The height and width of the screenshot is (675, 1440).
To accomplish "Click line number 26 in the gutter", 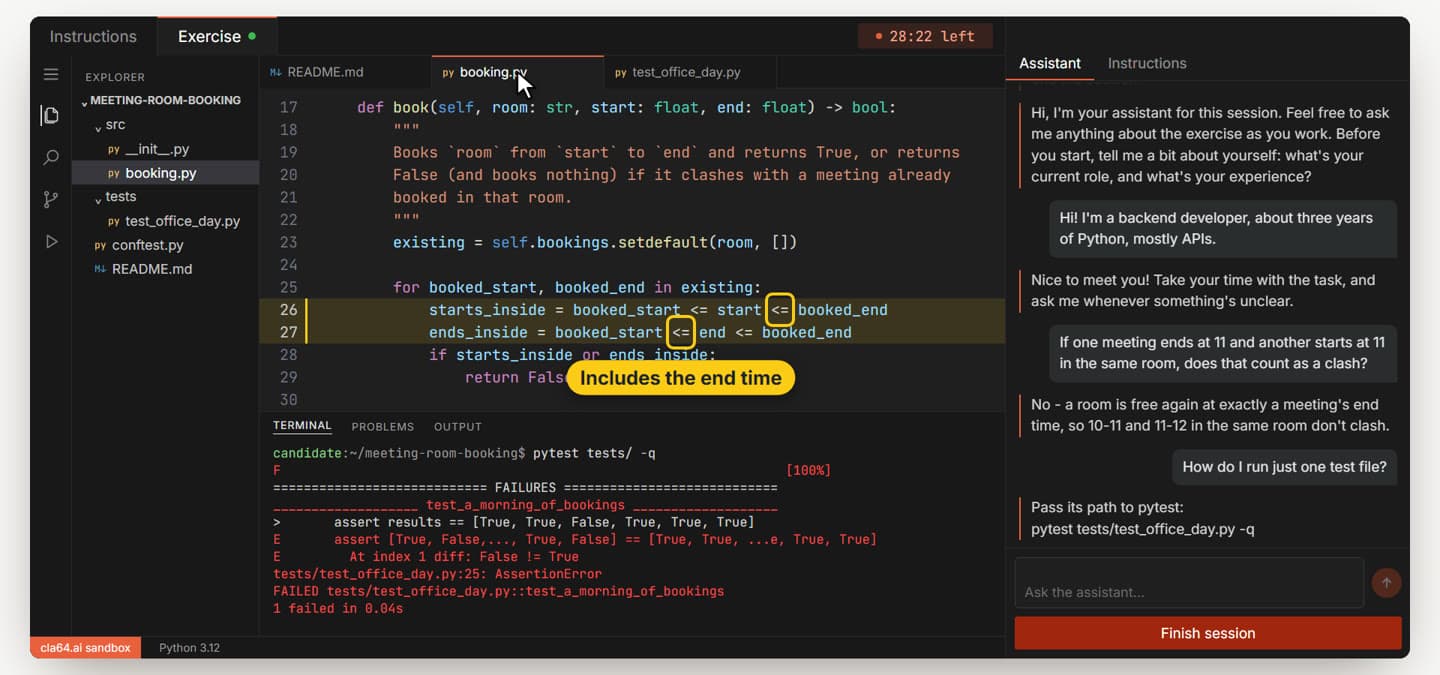I will click(x=288, y=310).
